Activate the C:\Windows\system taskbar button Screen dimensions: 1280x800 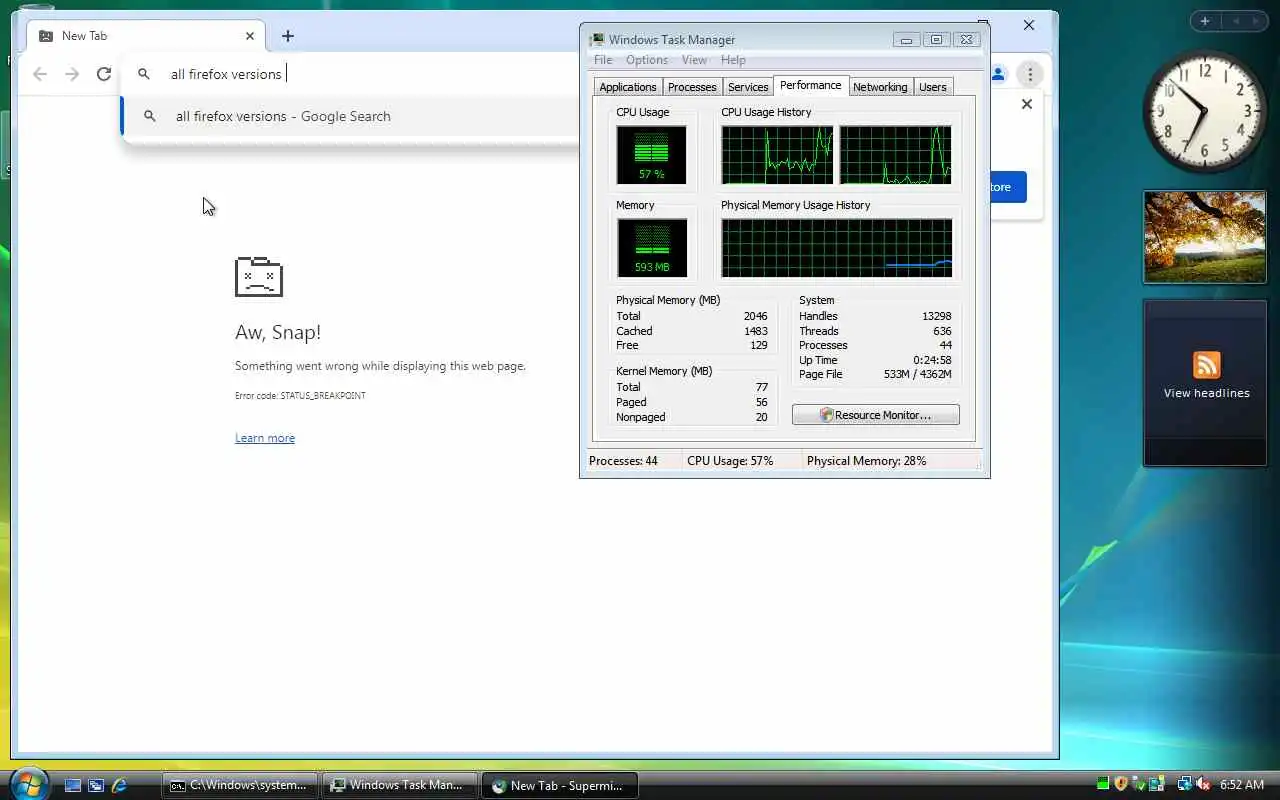[240, 785]
